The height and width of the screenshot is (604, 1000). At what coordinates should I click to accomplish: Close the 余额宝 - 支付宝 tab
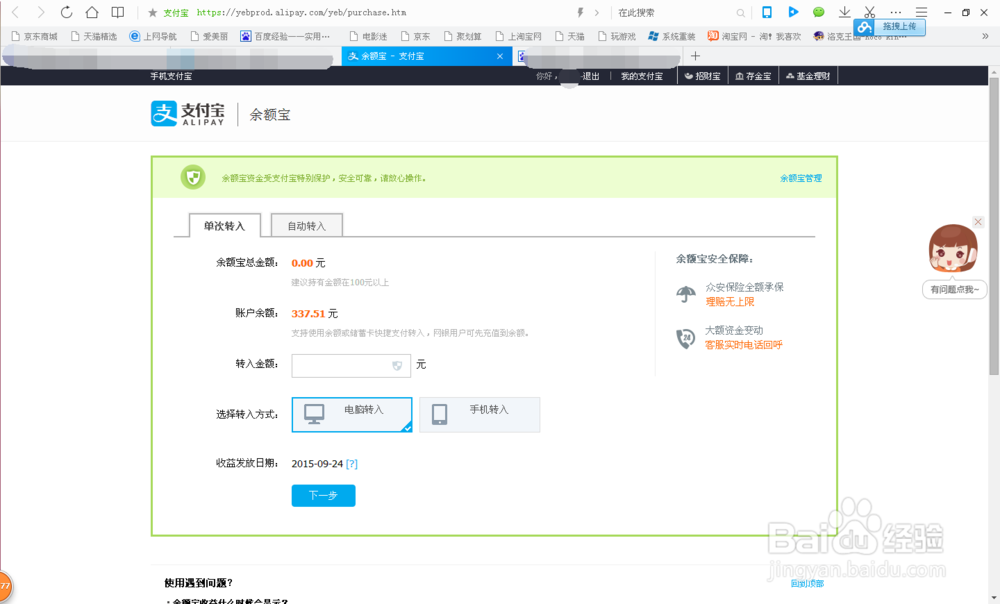pos(500,56)
